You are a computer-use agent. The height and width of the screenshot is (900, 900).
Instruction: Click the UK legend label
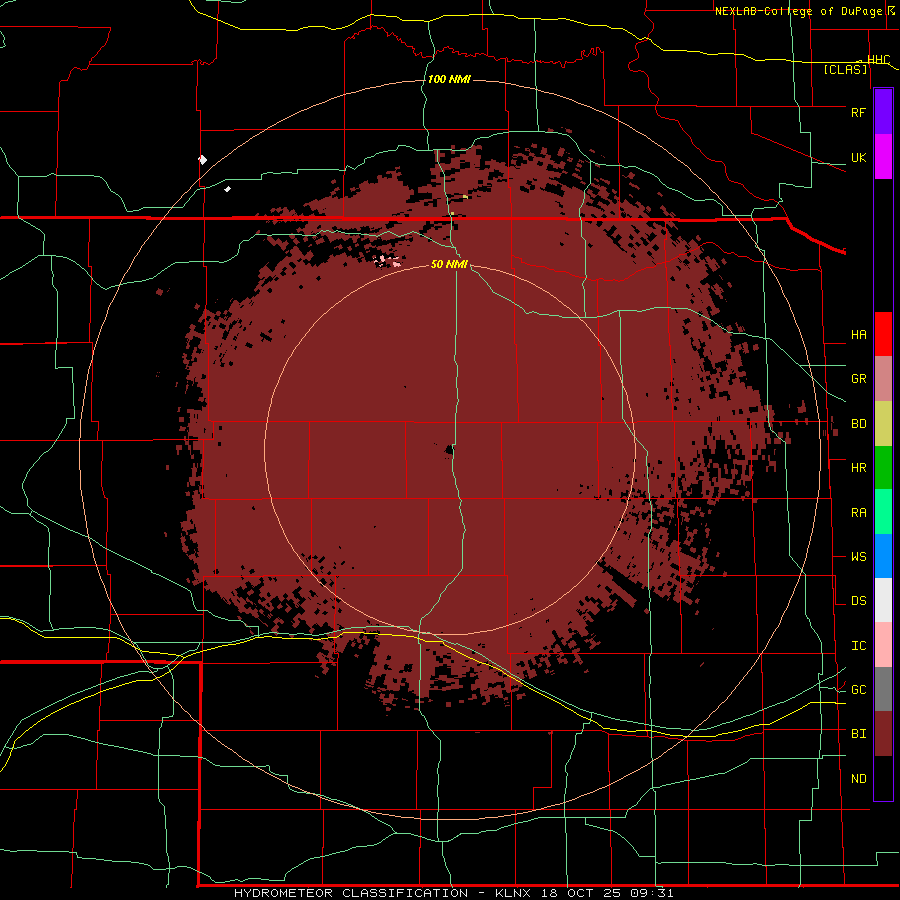coord(858,157)
